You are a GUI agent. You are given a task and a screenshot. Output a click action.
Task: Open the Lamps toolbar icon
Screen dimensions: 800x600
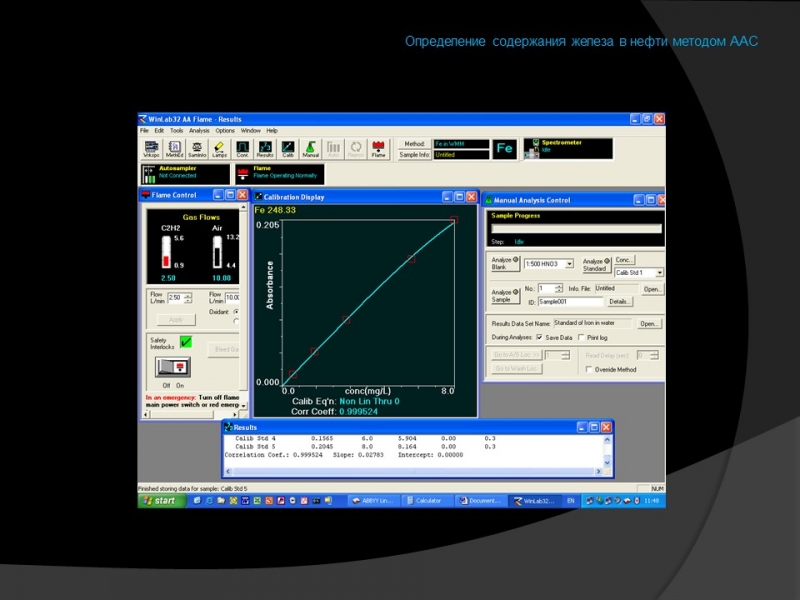click(x=219, y=149)
